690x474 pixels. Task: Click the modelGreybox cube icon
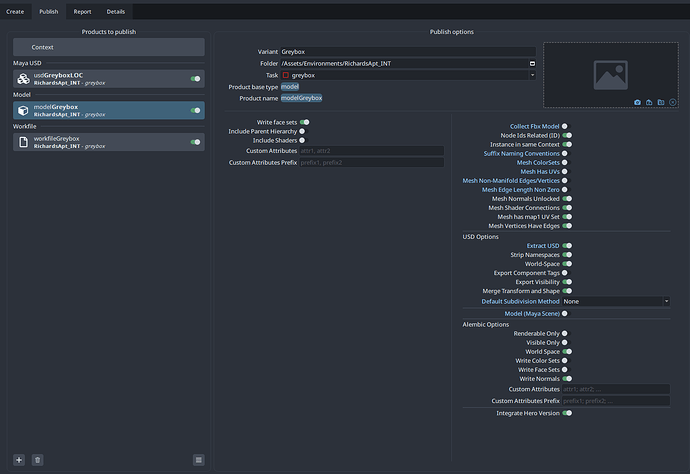pyautogui.click(x=23, y=110)
